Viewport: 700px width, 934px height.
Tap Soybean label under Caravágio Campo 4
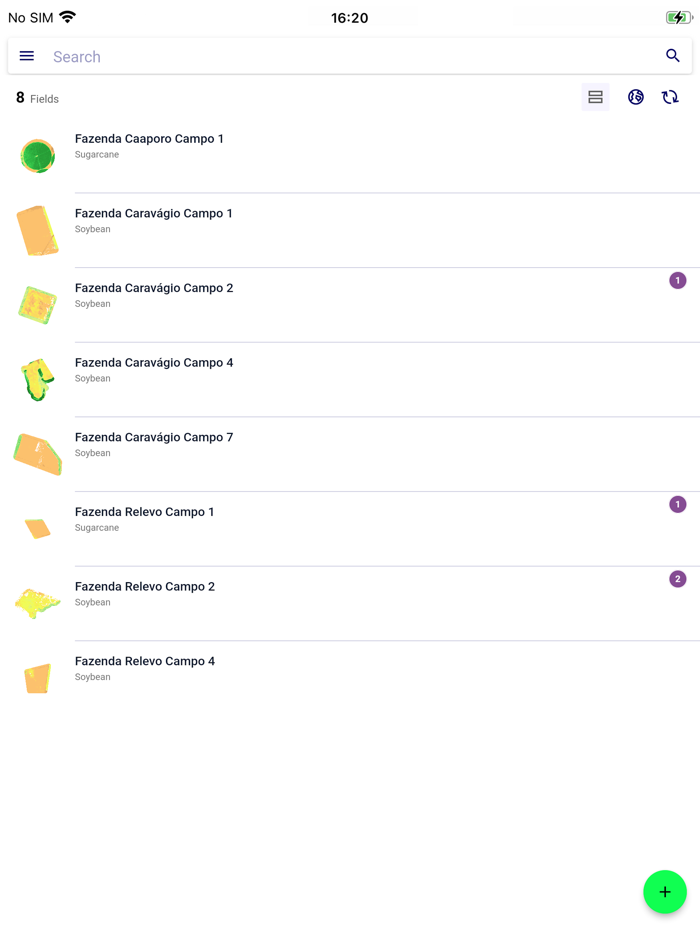coord(92,378)
